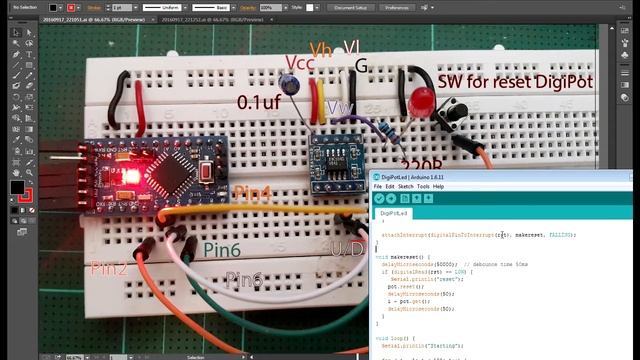This screenshot has width=640, height=360.
Task: Select the Gradient tool
Action: click(x=29, y=129)
